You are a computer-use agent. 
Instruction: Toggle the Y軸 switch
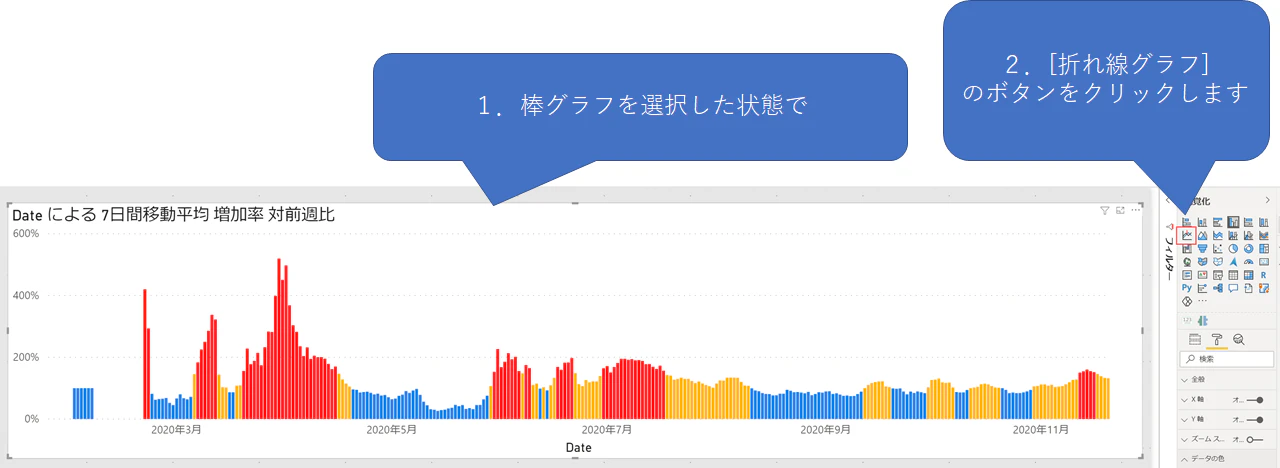[x=1254, y=419]
